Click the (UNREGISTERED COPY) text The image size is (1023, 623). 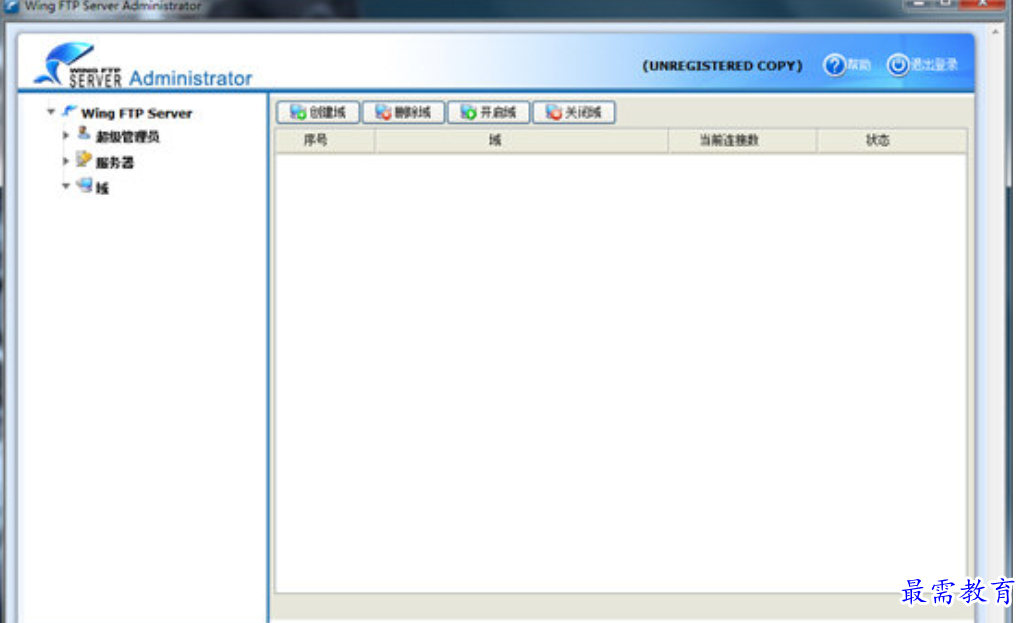coord(722,66)
